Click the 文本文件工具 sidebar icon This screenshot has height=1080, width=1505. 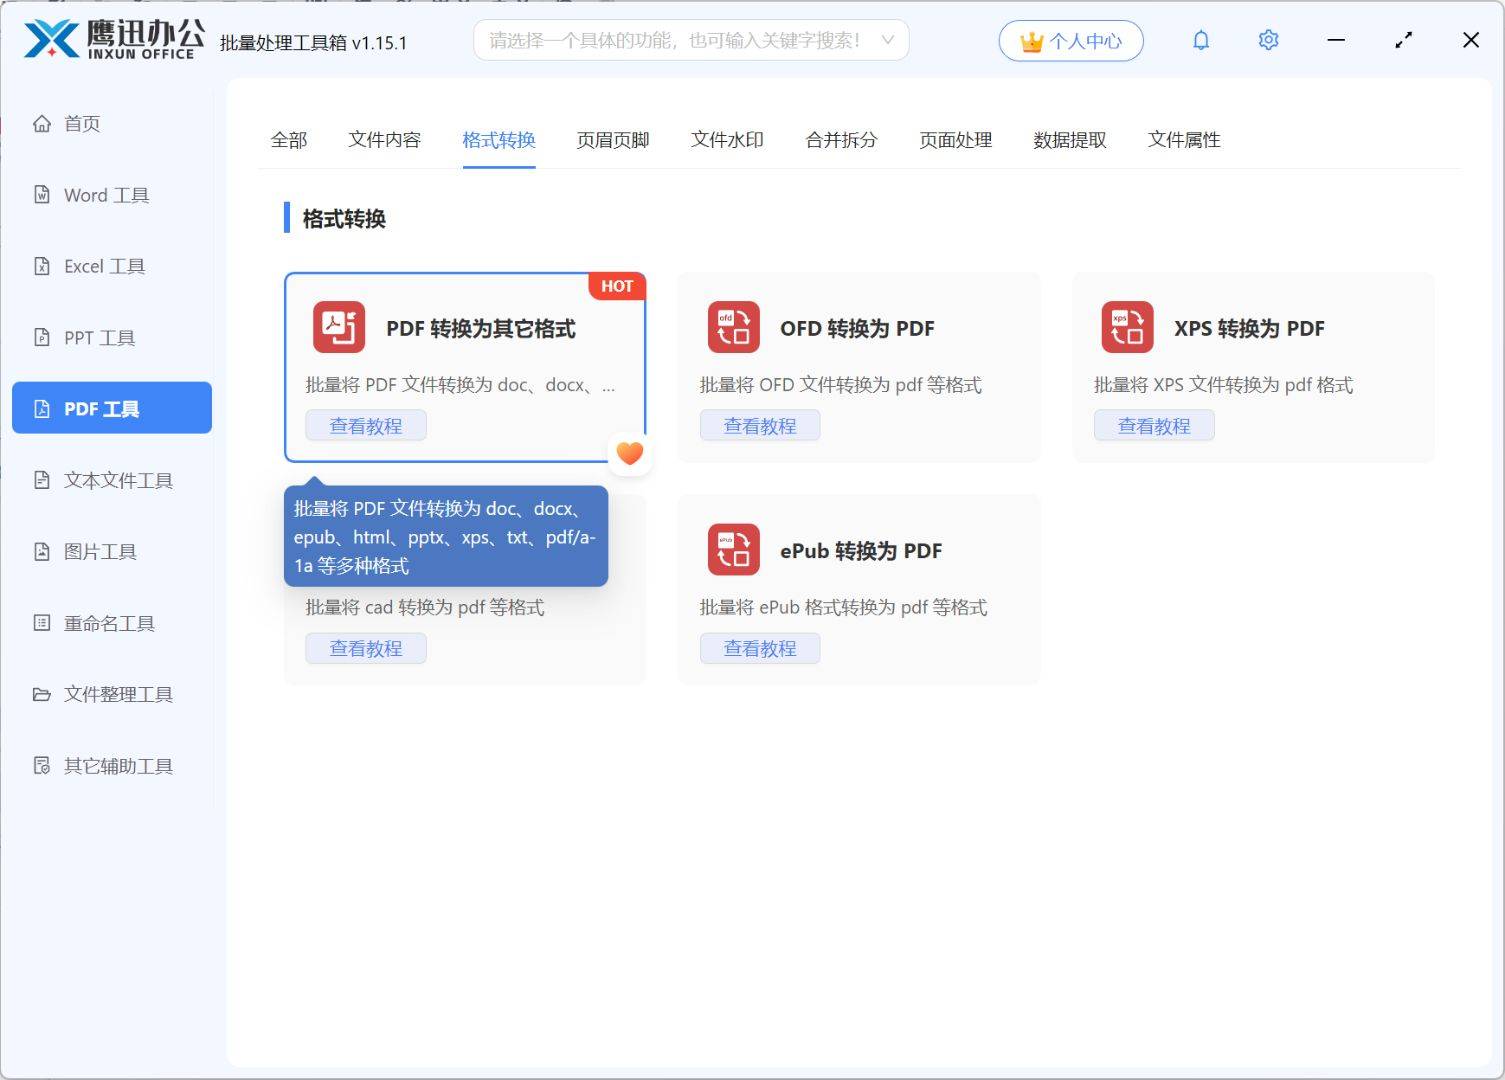click(42, 480)
